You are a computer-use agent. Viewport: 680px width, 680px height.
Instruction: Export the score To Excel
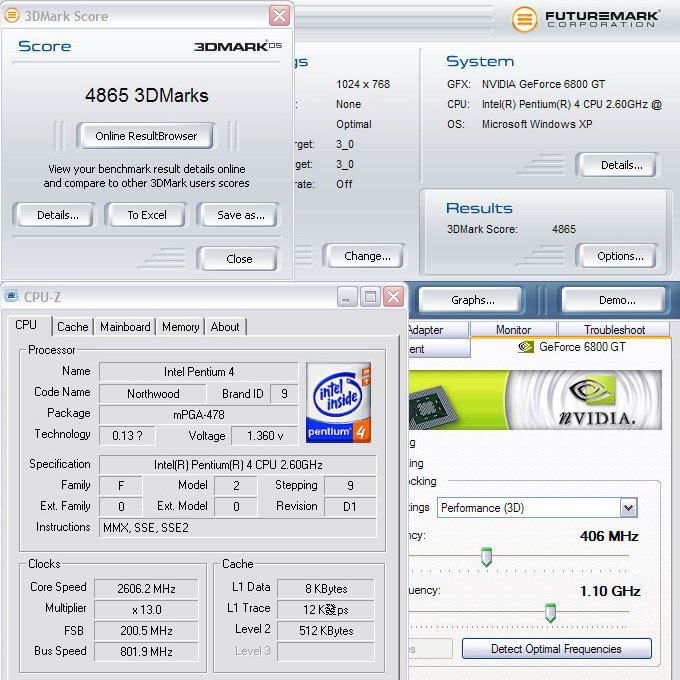point(147,215)
